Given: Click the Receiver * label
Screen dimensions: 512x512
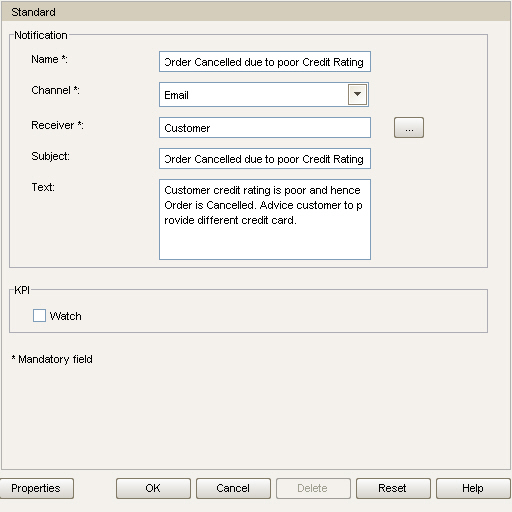Looking at the screenshot, I should [57, 125].
